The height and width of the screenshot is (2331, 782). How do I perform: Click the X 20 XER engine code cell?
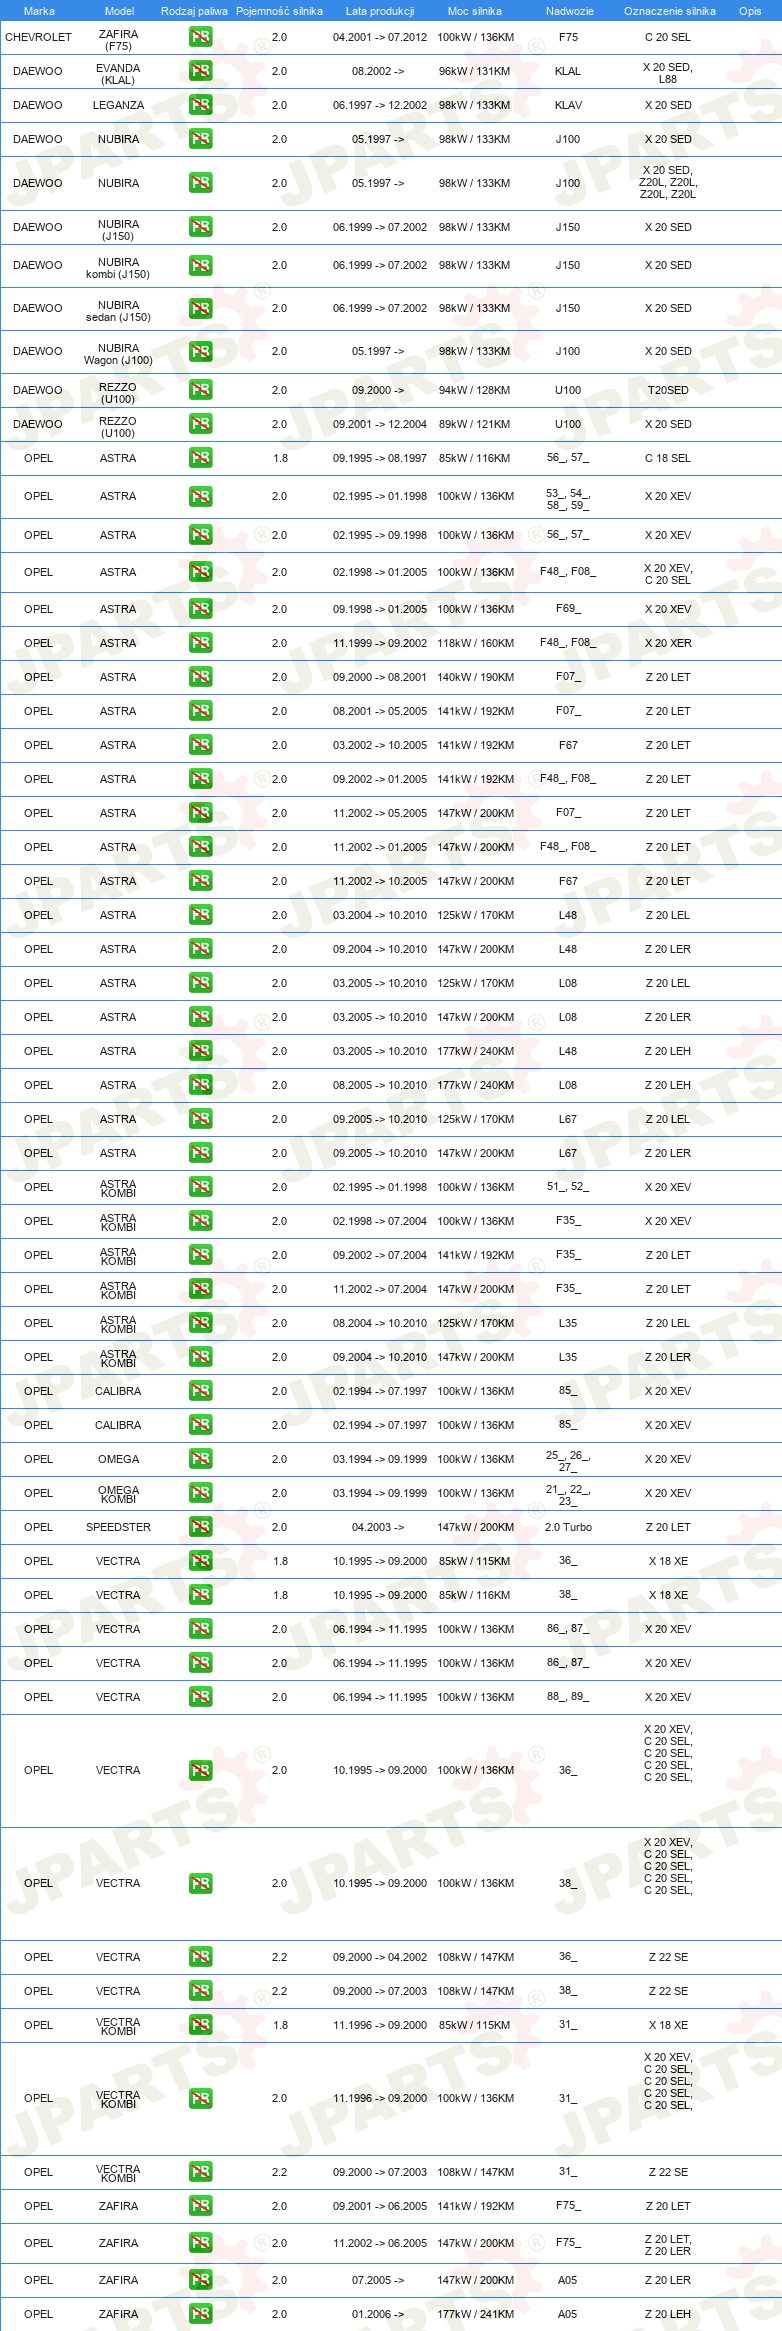(668, 643)
